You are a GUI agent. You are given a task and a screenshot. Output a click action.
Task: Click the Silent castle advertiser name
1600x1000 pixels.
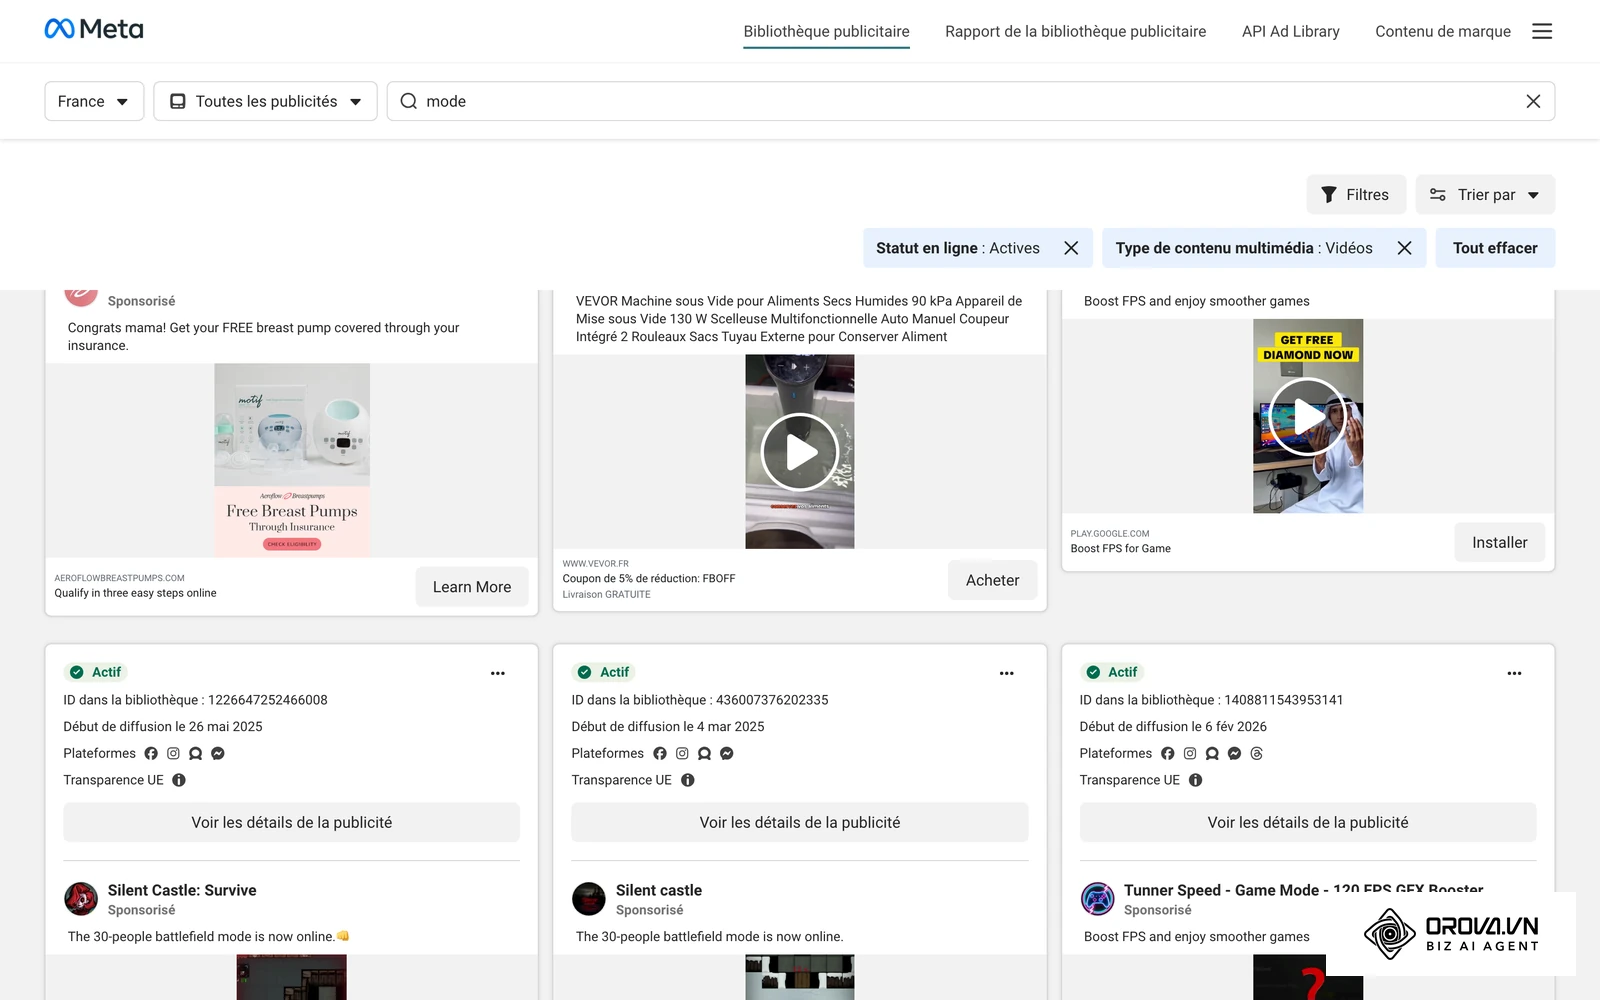(658, 890)
